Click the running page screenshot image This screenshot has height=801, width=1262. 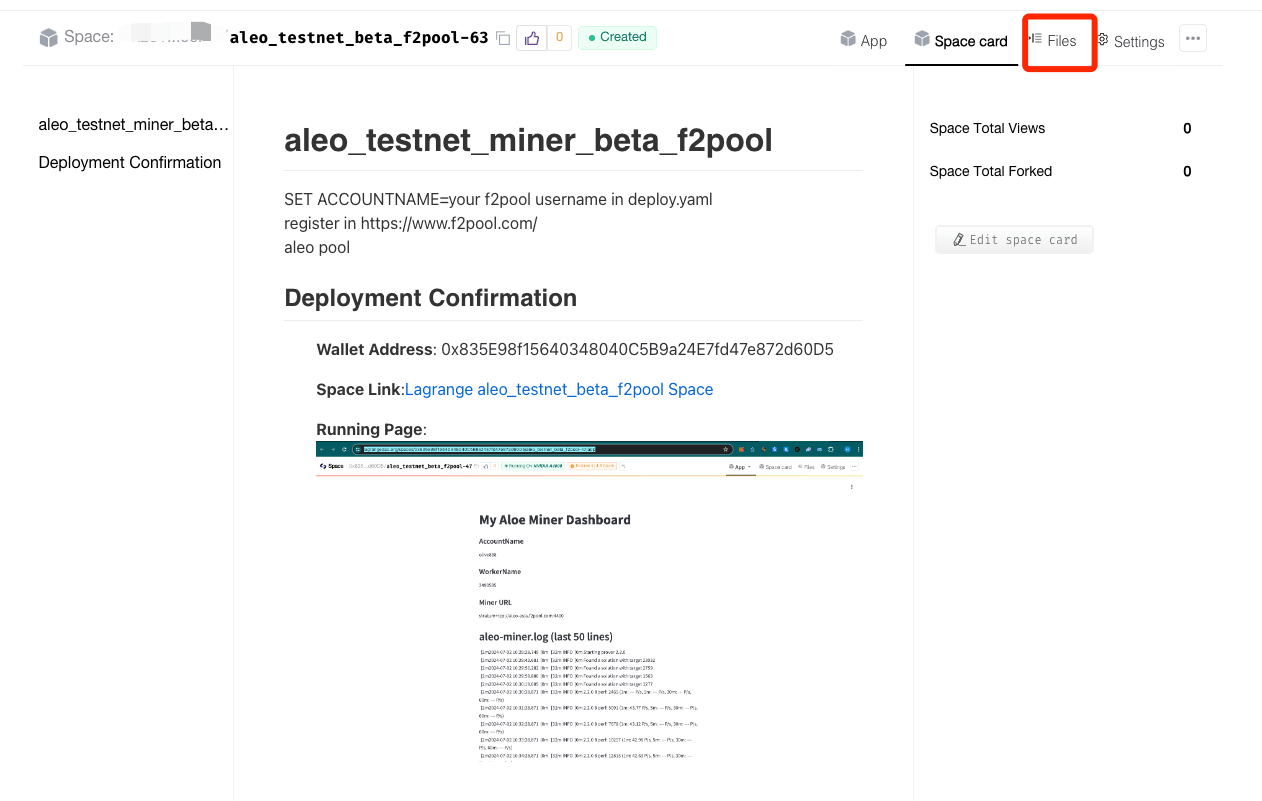[589, 604]
